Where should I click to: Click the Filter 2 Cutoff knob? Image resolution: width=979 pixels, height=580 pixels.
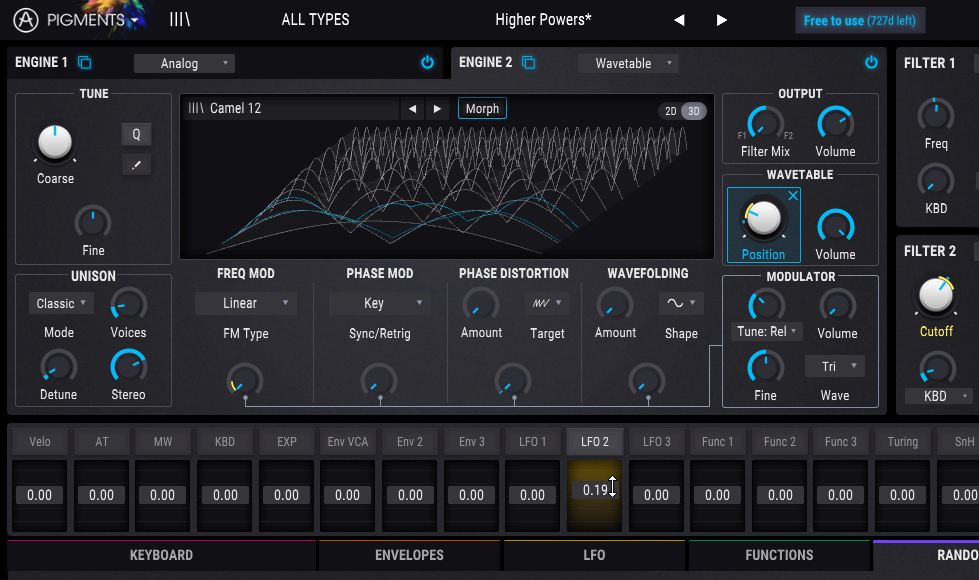[936, 295]
